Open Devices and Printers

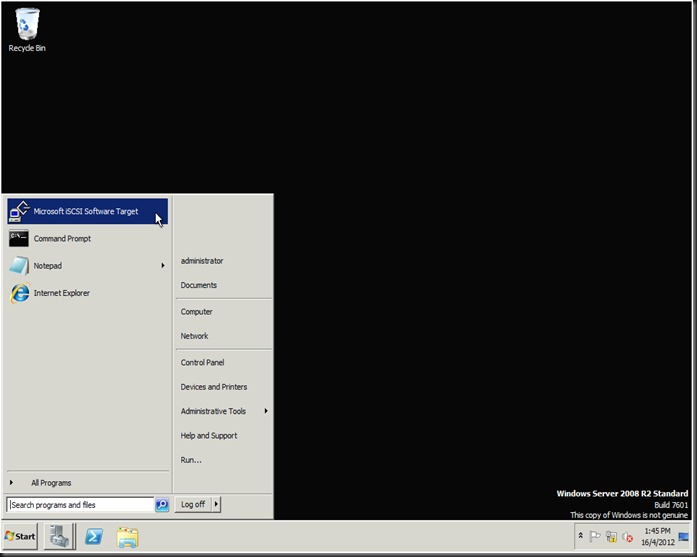[214, 387]
